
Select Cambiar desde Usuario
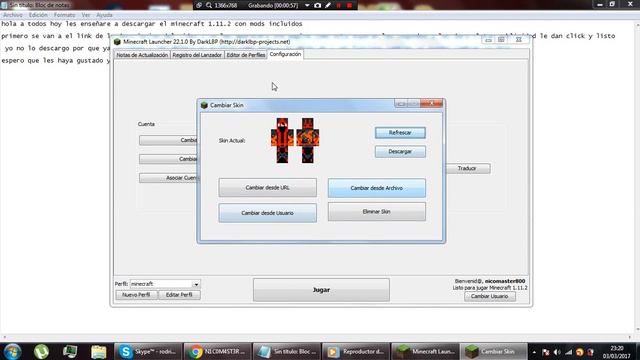pos(267,213)
